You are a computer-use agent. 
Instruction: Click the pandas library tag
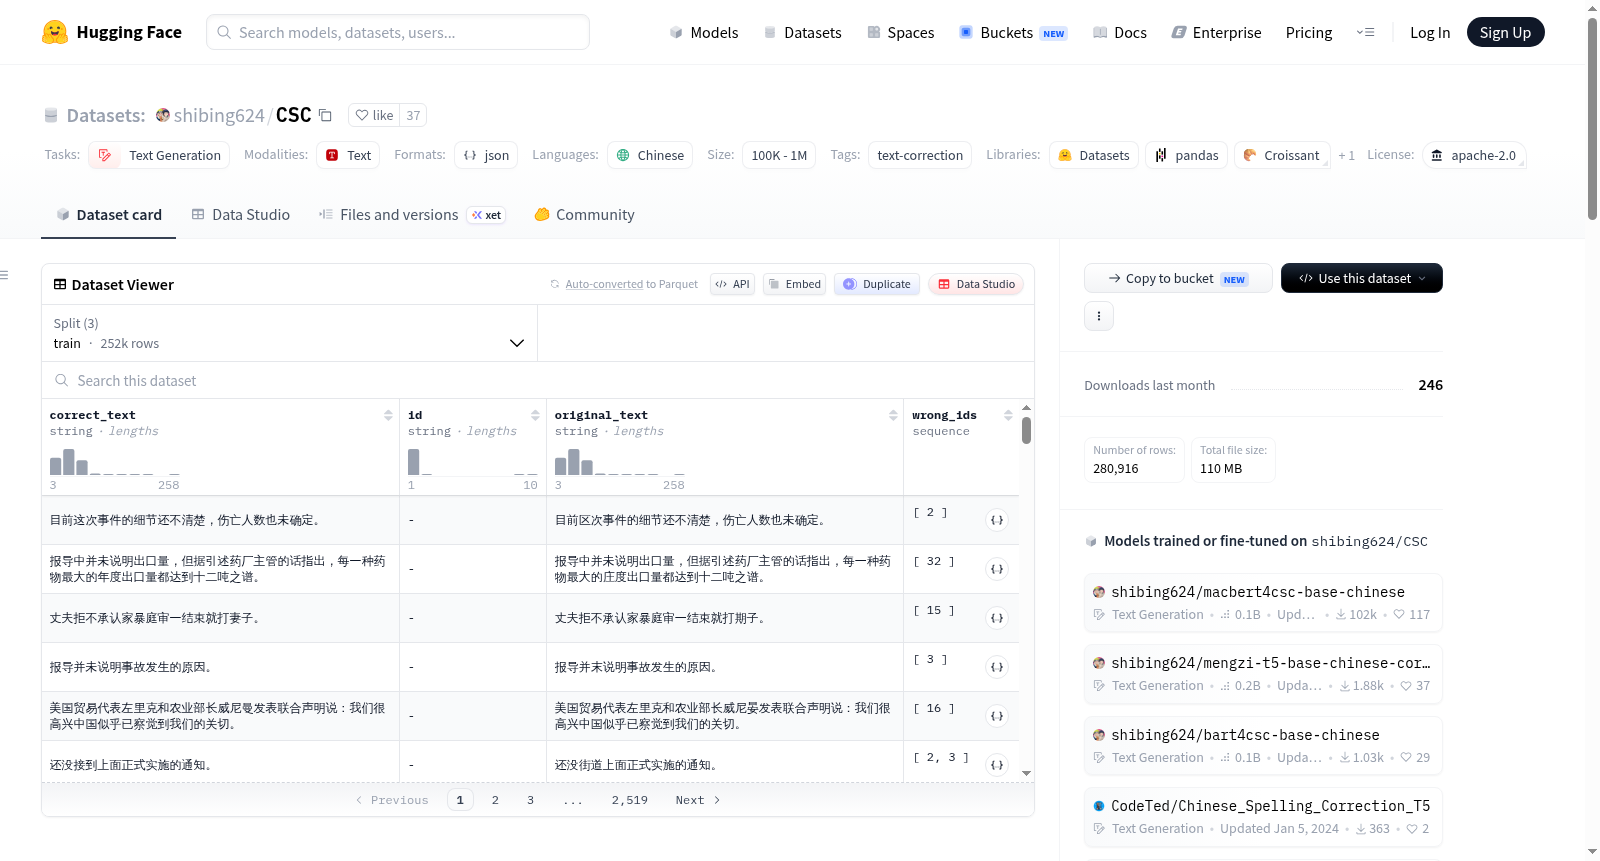[x=1186, y=155]
